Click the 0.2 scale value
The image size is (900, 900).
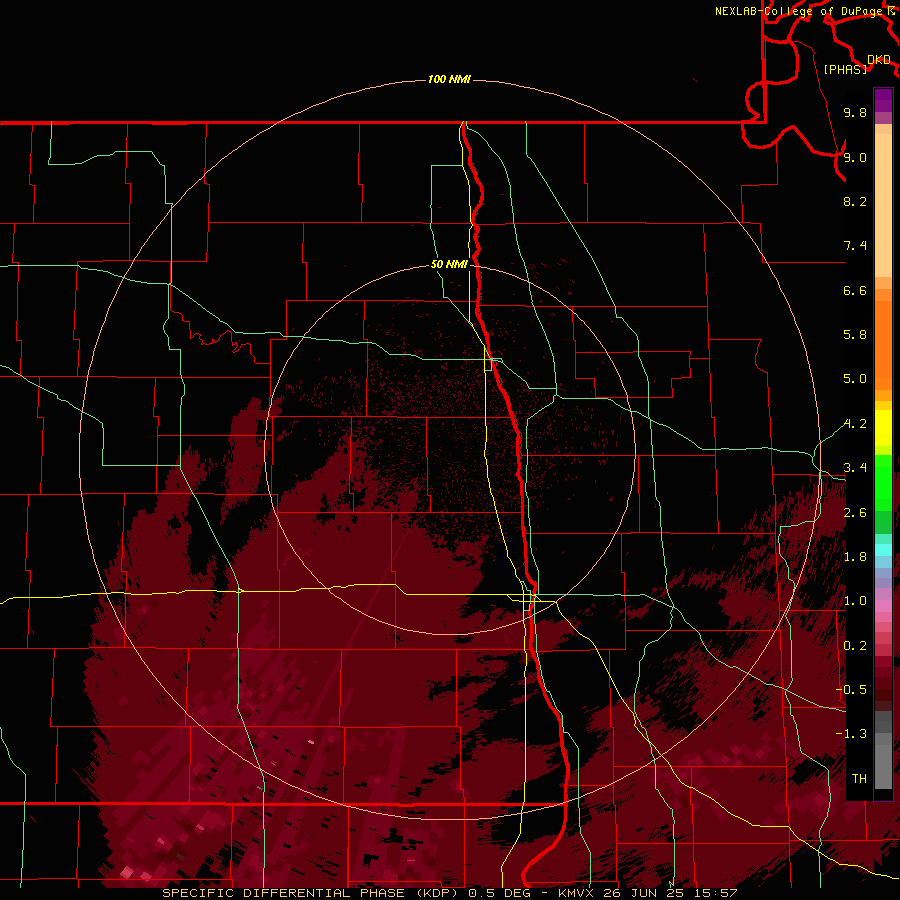[x=855, y=646]
